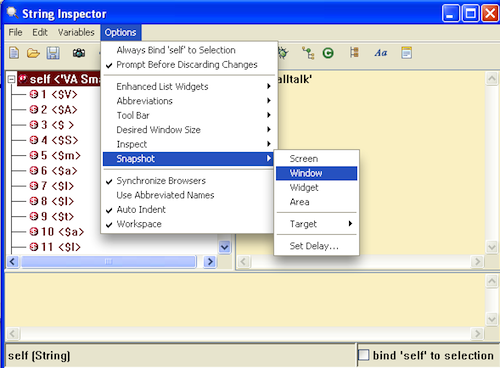The height and width of the screenshot is (368, 500).
Task: Expand the Enhanced List Widgets submenu
Action: (188, 87)
